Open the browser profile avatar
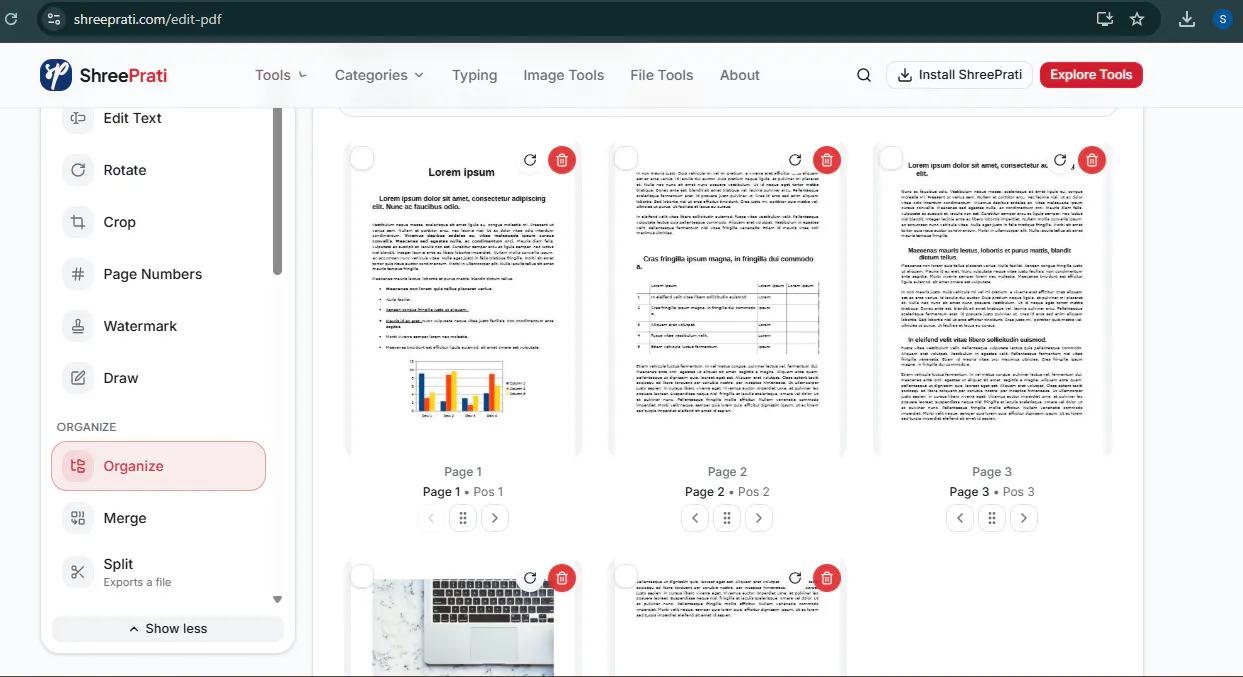 click(x=1223, y=19)
